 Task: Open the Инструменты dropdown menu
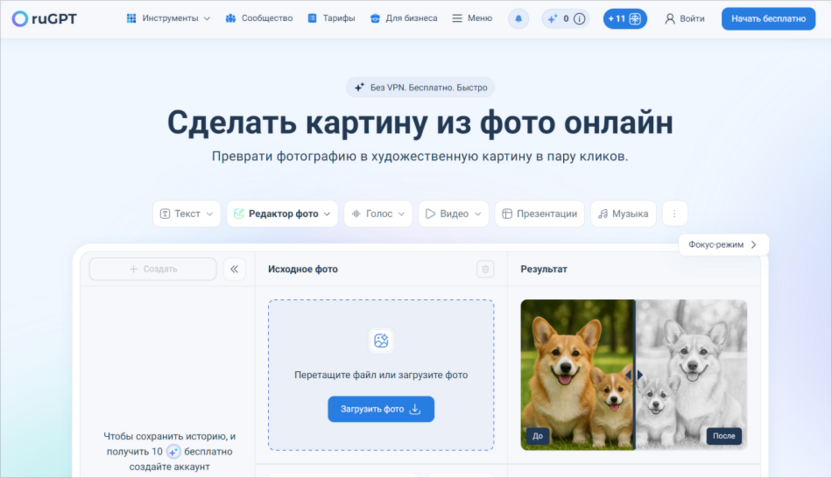click(x=168, y=19)
